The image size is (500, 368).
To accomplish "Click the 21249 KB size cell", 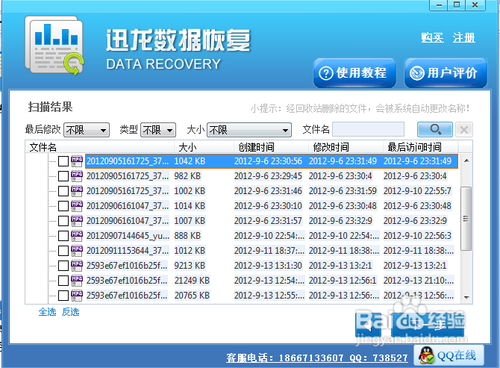I will click(192, 281).
